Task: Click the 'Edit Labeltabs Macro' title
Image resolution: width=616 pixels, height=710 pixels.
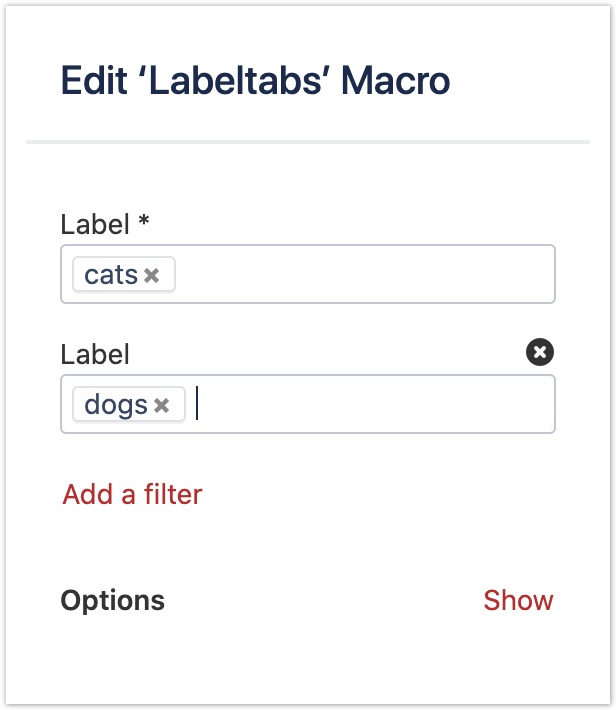Action: click(x=255, y=80)
